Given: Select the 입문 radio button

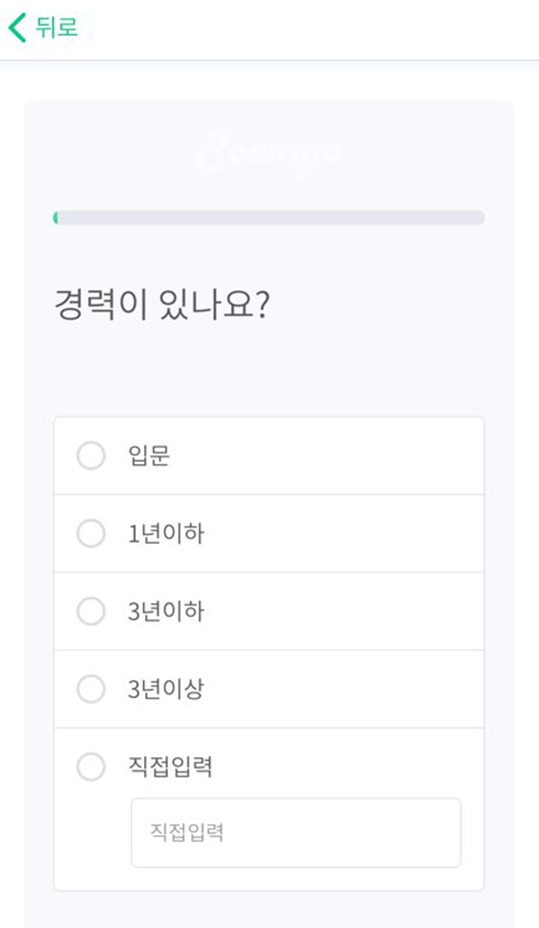Looking at the screenshot, I should click(x=91, y=456).
